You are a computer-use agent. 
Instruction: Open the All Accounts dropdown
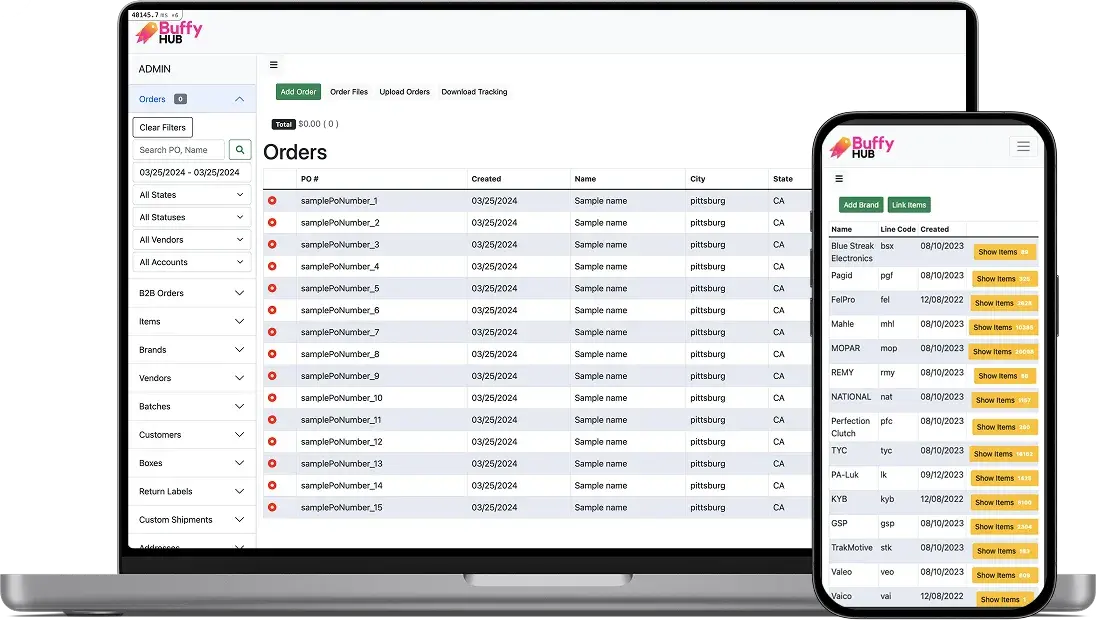192,262
